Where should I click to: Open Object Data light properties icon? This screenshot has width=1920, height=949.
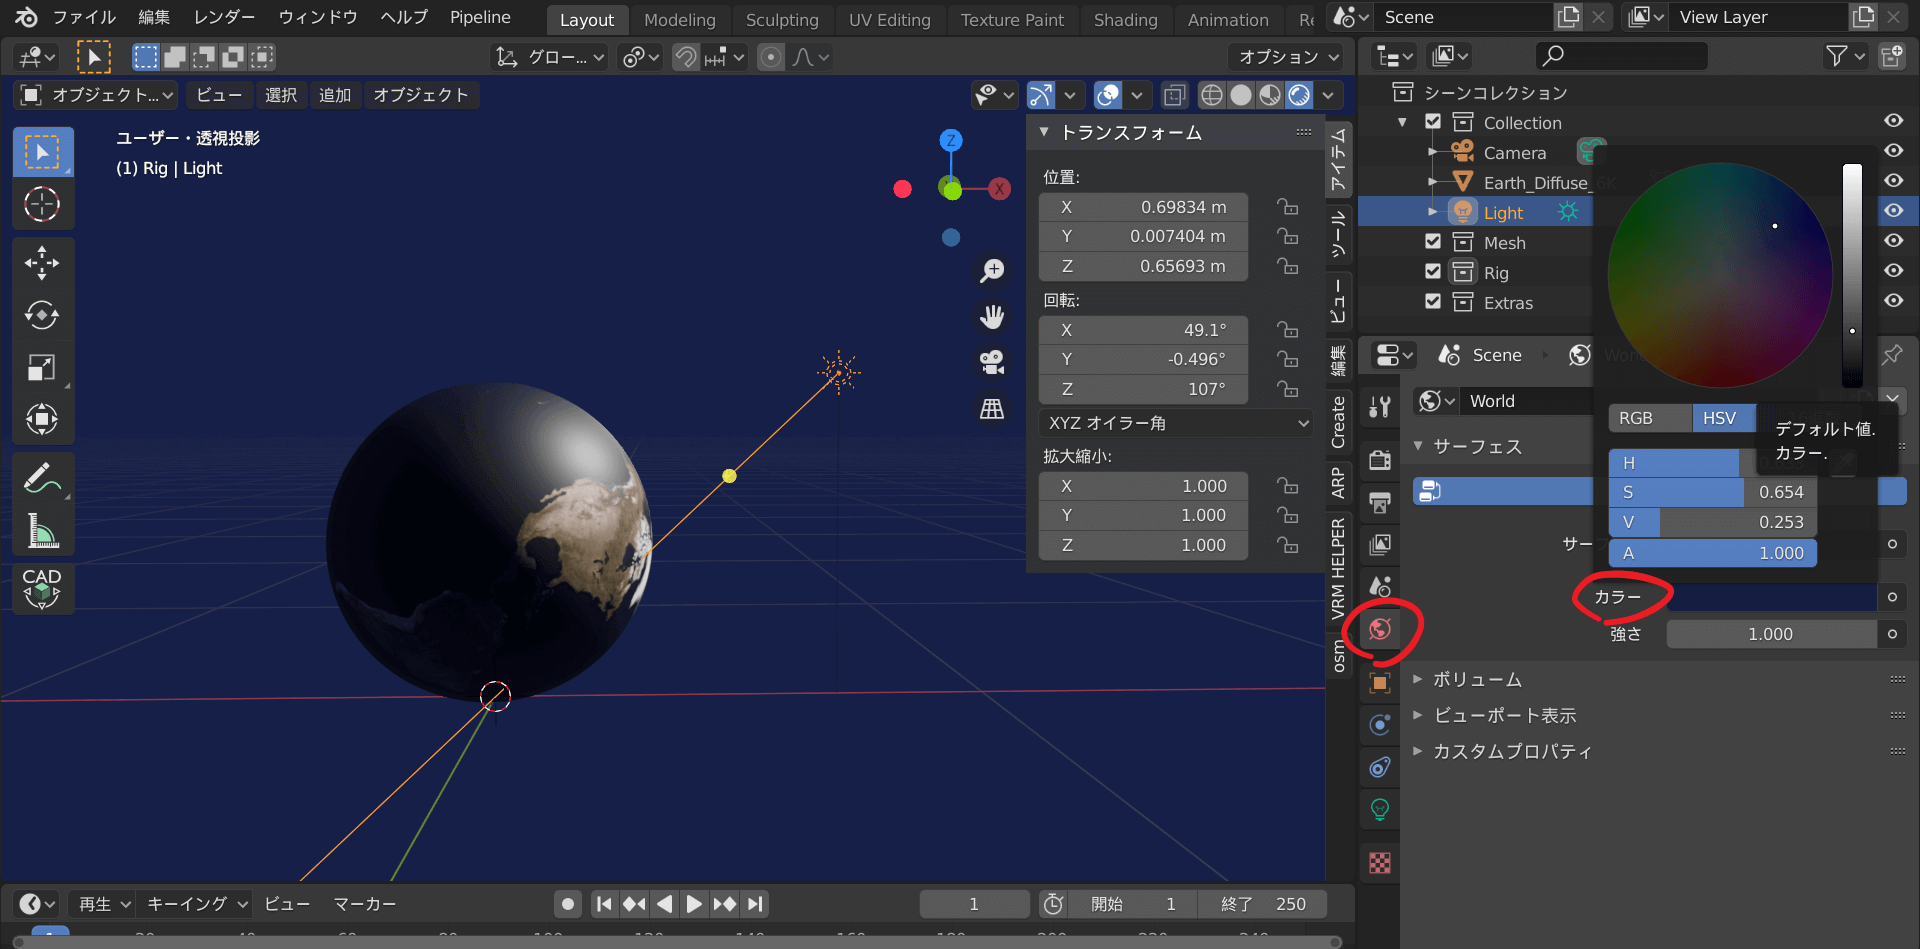tap(1380, 809)
